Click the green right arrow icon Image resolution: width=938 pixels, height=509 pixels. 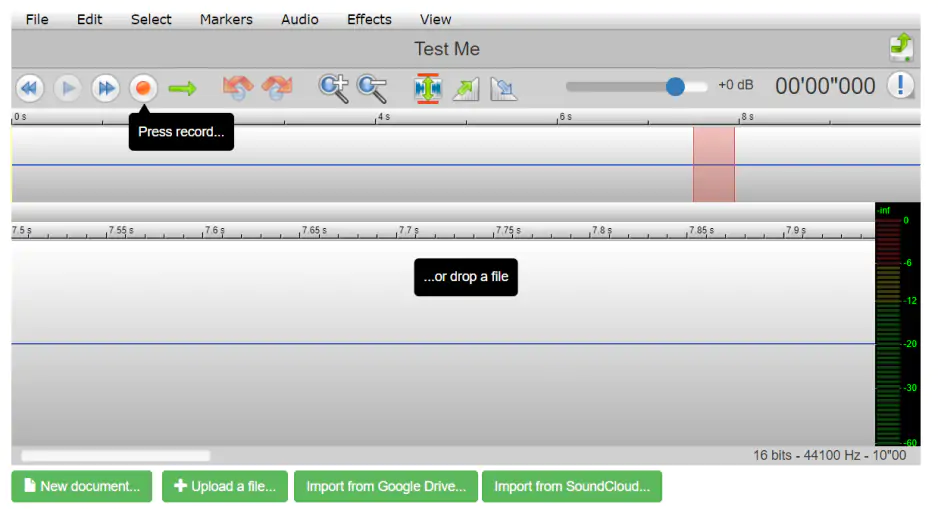point(182,88)
